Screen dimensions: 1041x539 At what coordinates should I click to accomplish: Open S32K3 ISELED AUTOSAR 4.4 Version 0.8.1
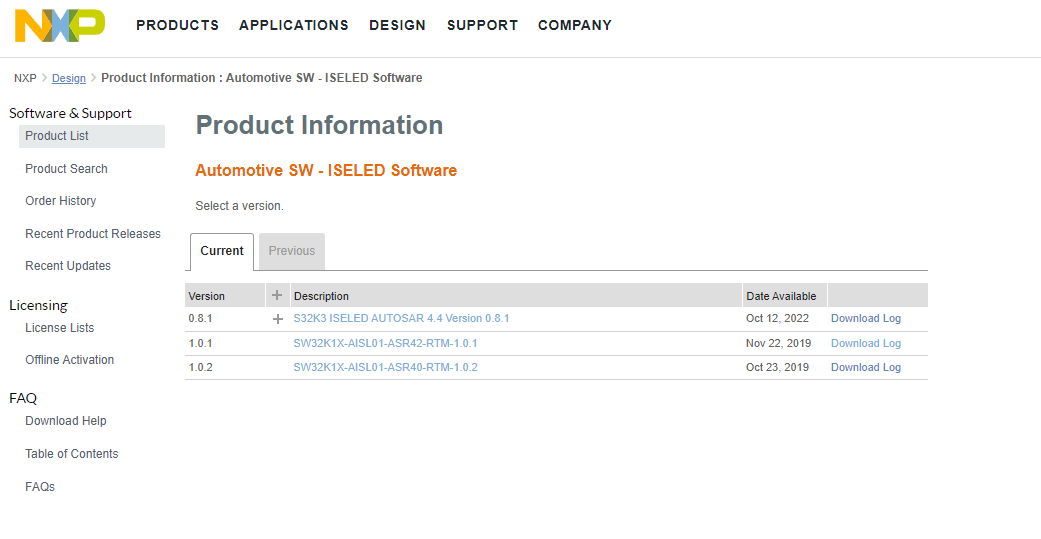pyautogui.click(x=401, y=319)
